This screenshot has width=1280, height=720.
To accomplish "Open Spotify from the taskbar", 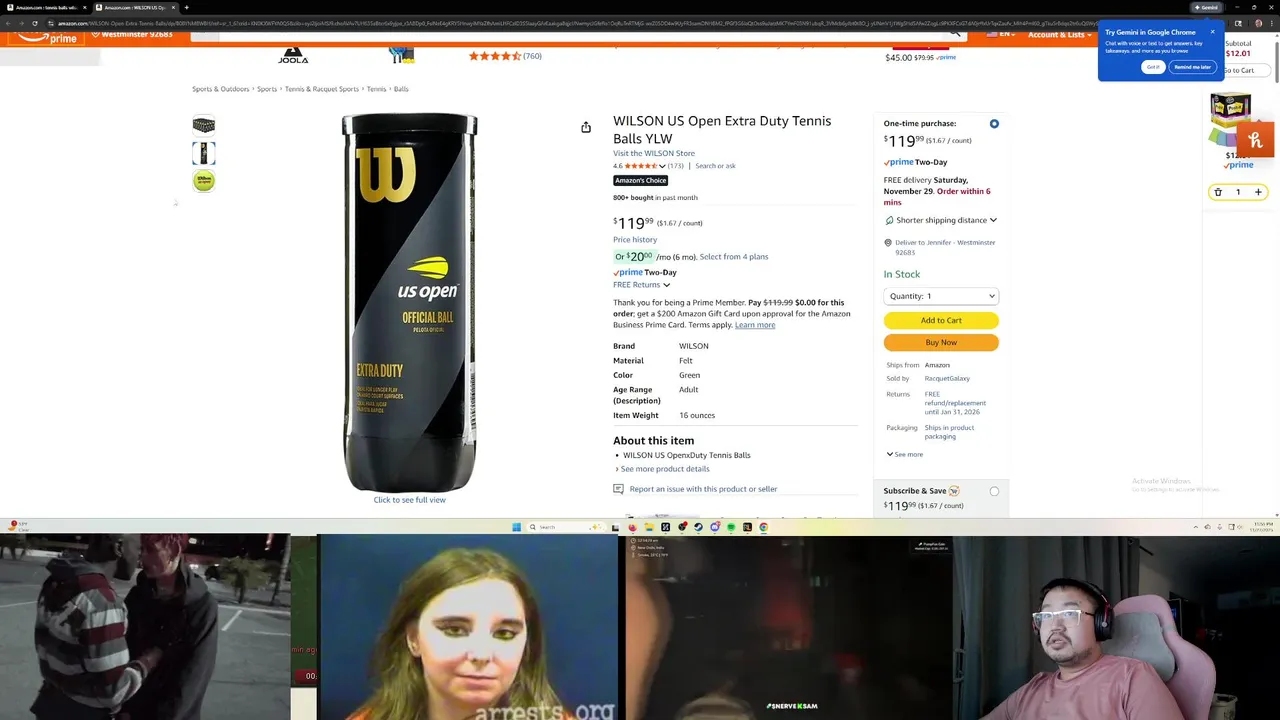I will point(731,527).
